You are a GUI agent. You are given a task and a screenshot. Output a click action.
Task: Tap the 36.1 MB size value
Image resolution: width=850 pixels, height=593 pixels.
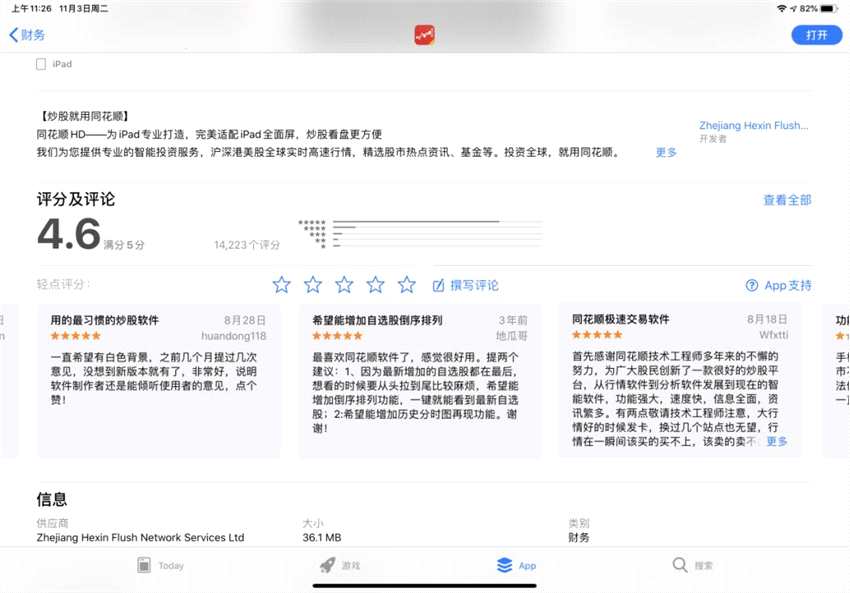322,538
